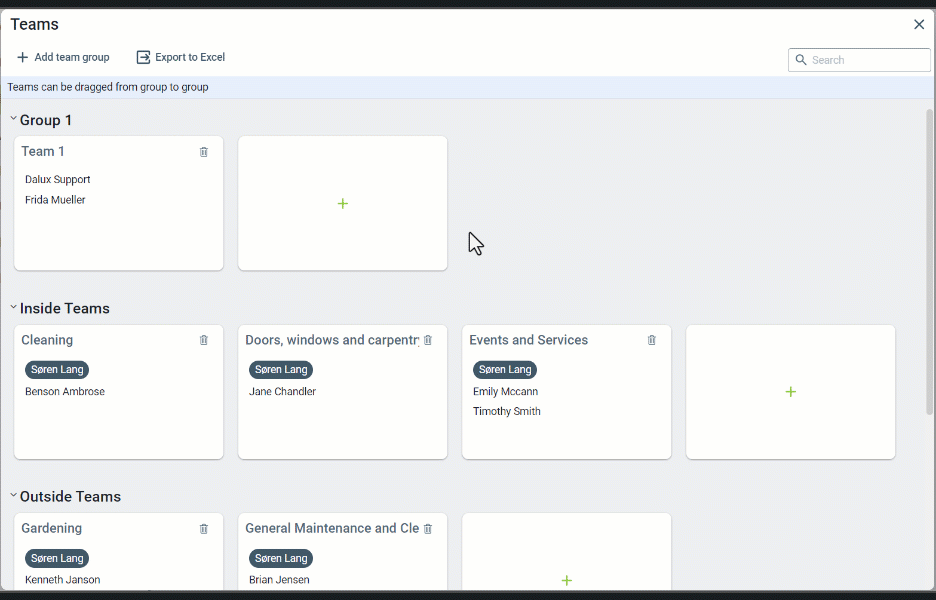The width and height of the screenshot is (936, 600).
Task: Add a new team to Outside Teams
Action: click(567, 580)
